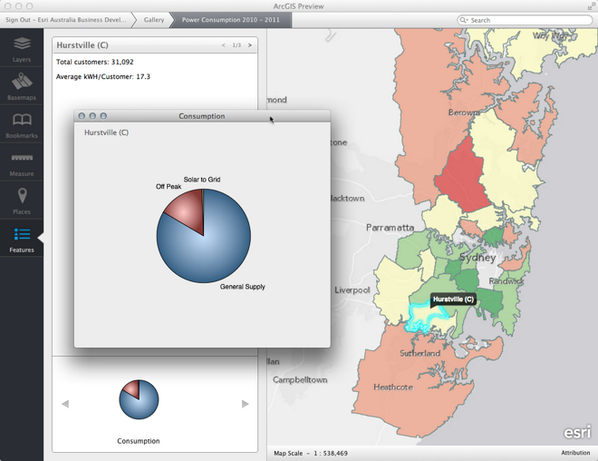Image resolution: width=598 pixels, height=461 pixels.
Task: Click the esri logo on map
Action: tap(577, 433)
